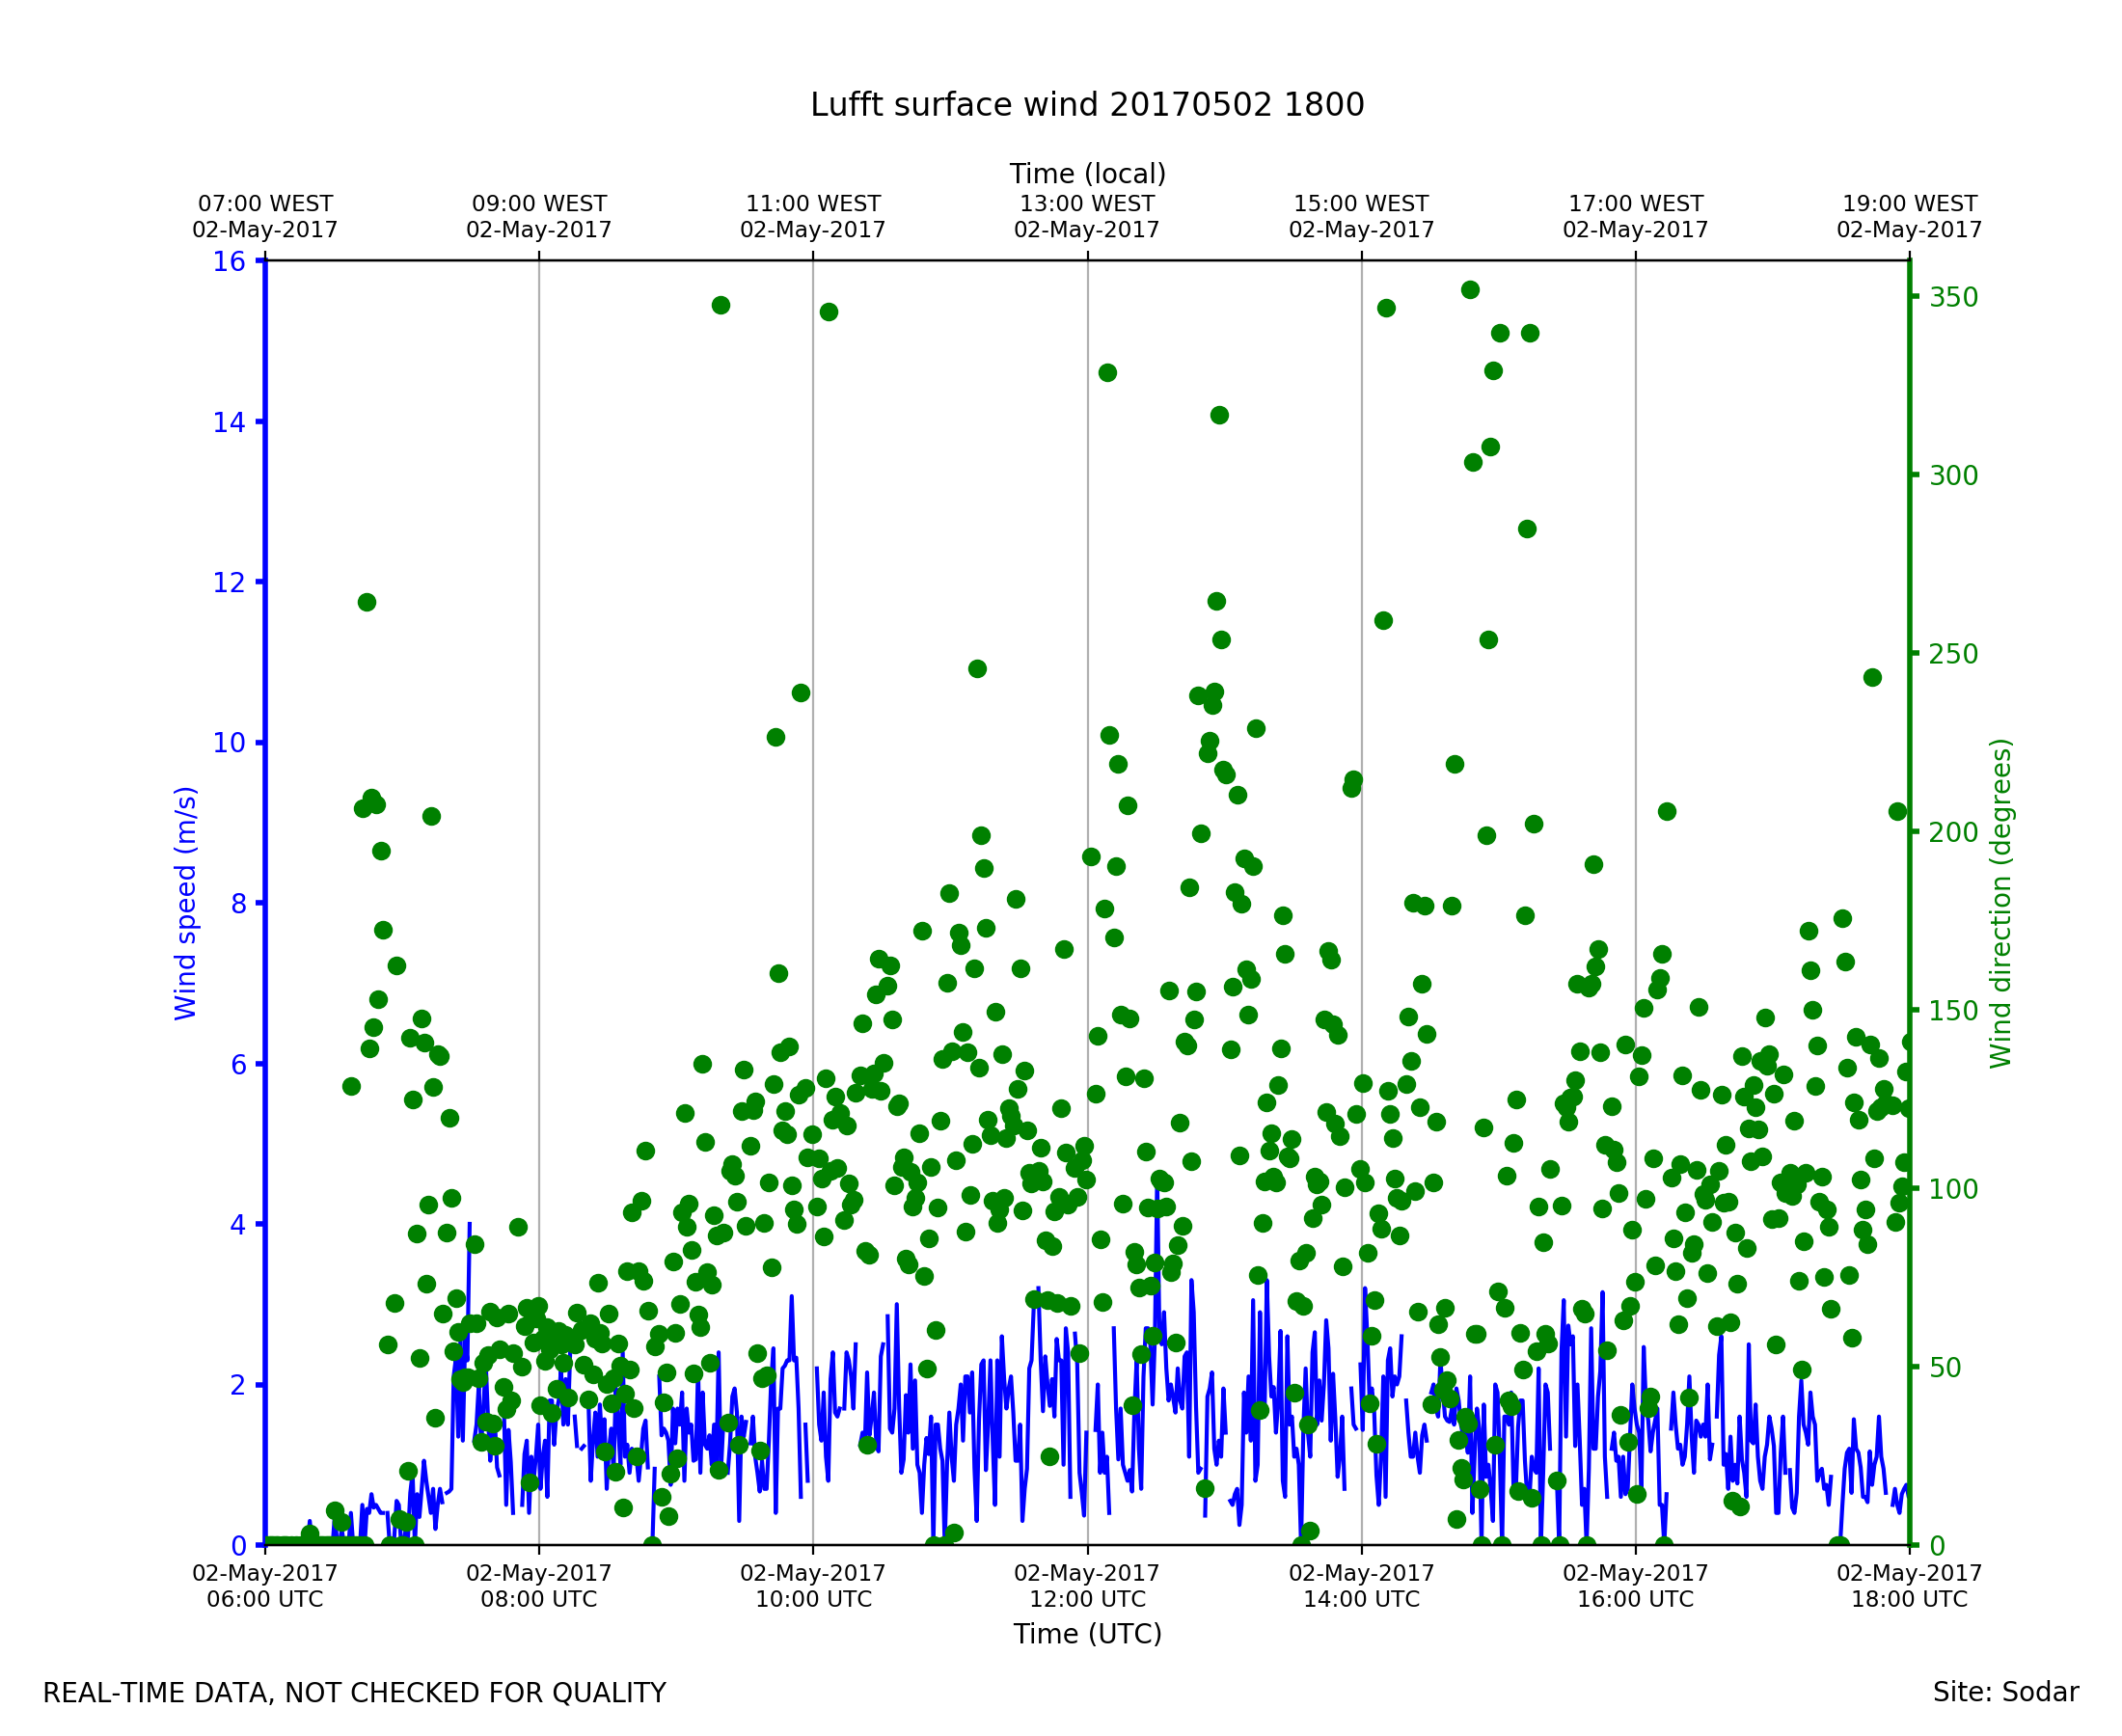
Task: Click the Site: Sodar label
Action: click(x=2005, y=1692)
